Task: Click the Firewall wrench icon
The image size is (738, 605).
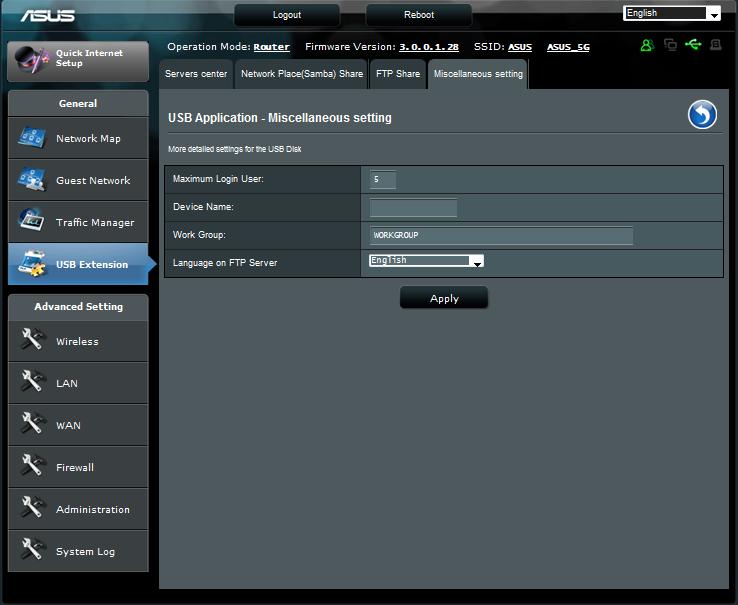Action: 32,465
